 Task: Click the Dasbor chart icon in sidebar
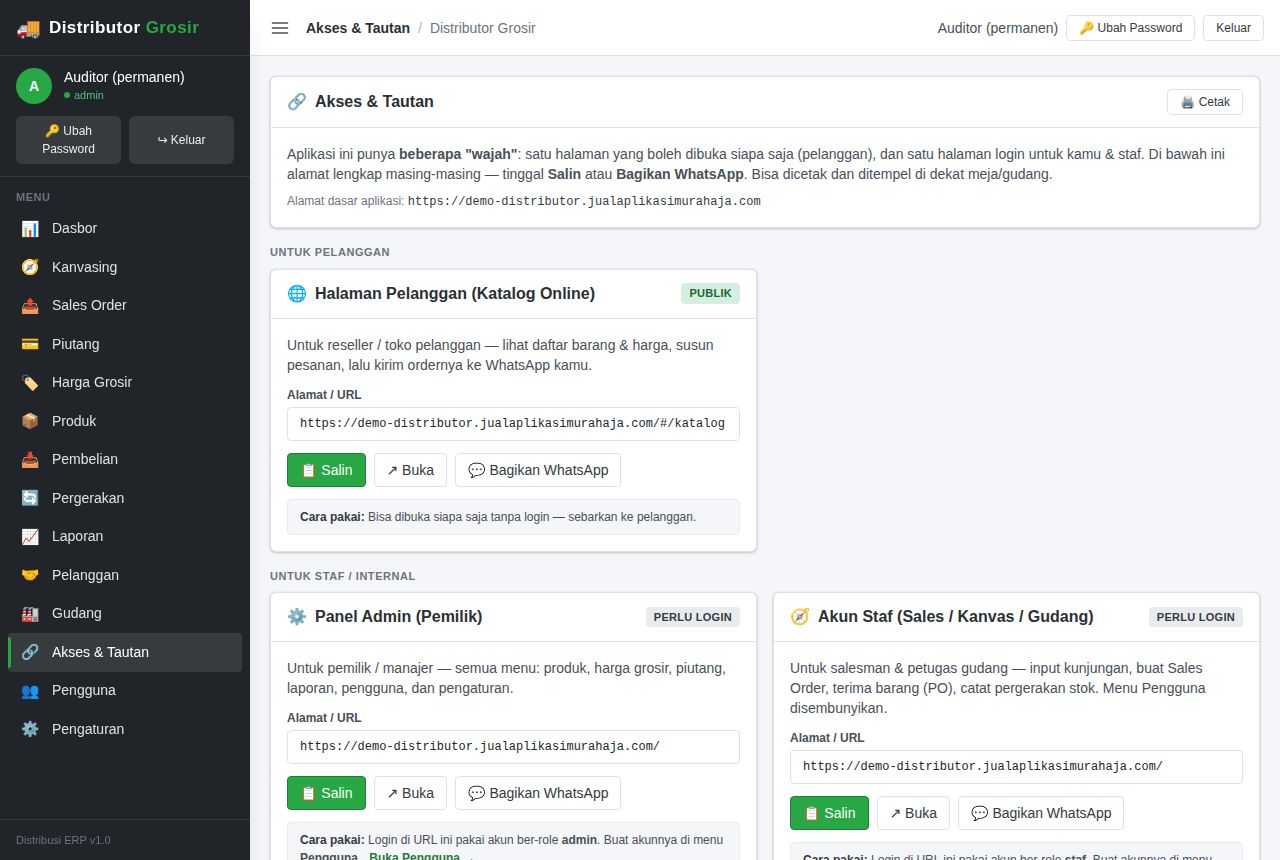point(30,228)
